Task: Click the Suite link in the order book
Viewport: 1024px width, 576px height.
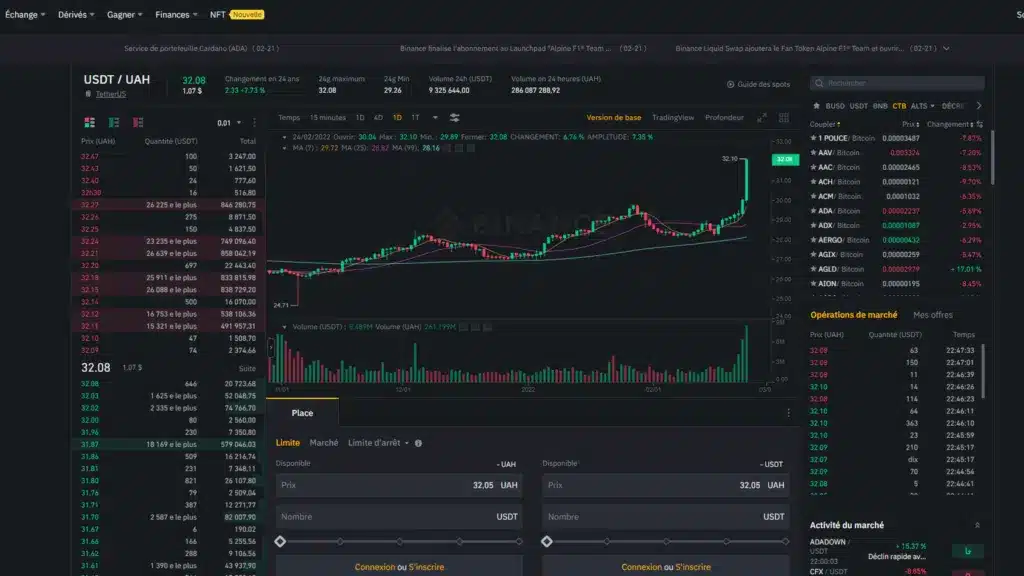Action: [247, 368]
